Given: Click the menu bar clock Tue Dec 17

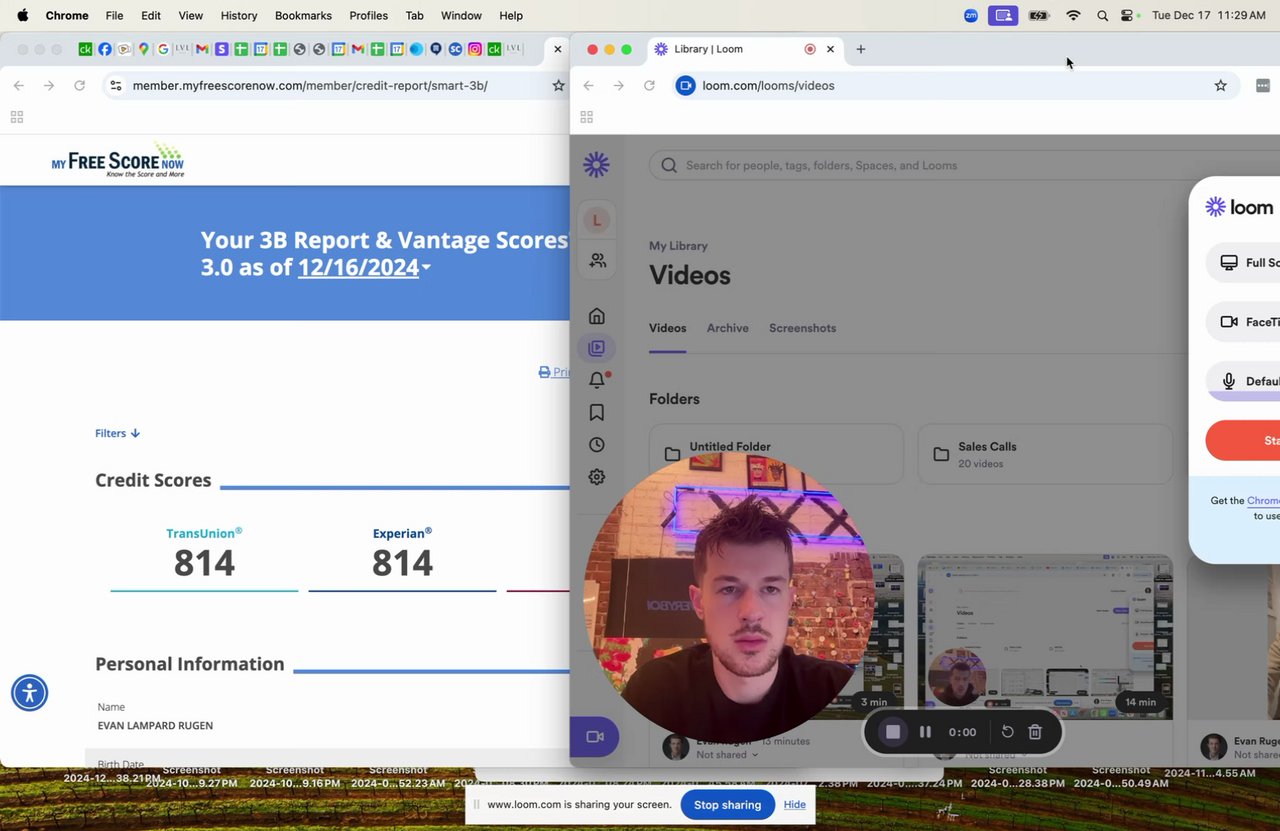Looking at the screenshot, I should pyautogui.click(x=1209, y=16).
